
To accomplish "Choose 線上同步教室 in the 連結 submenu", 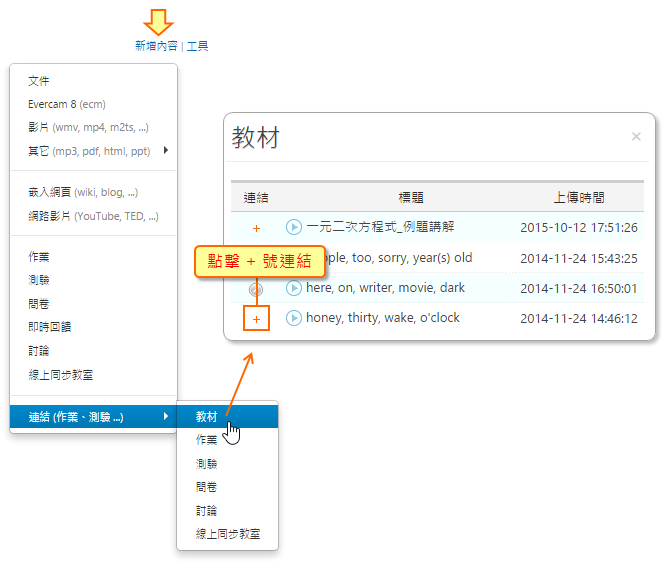I will [227, 534].
